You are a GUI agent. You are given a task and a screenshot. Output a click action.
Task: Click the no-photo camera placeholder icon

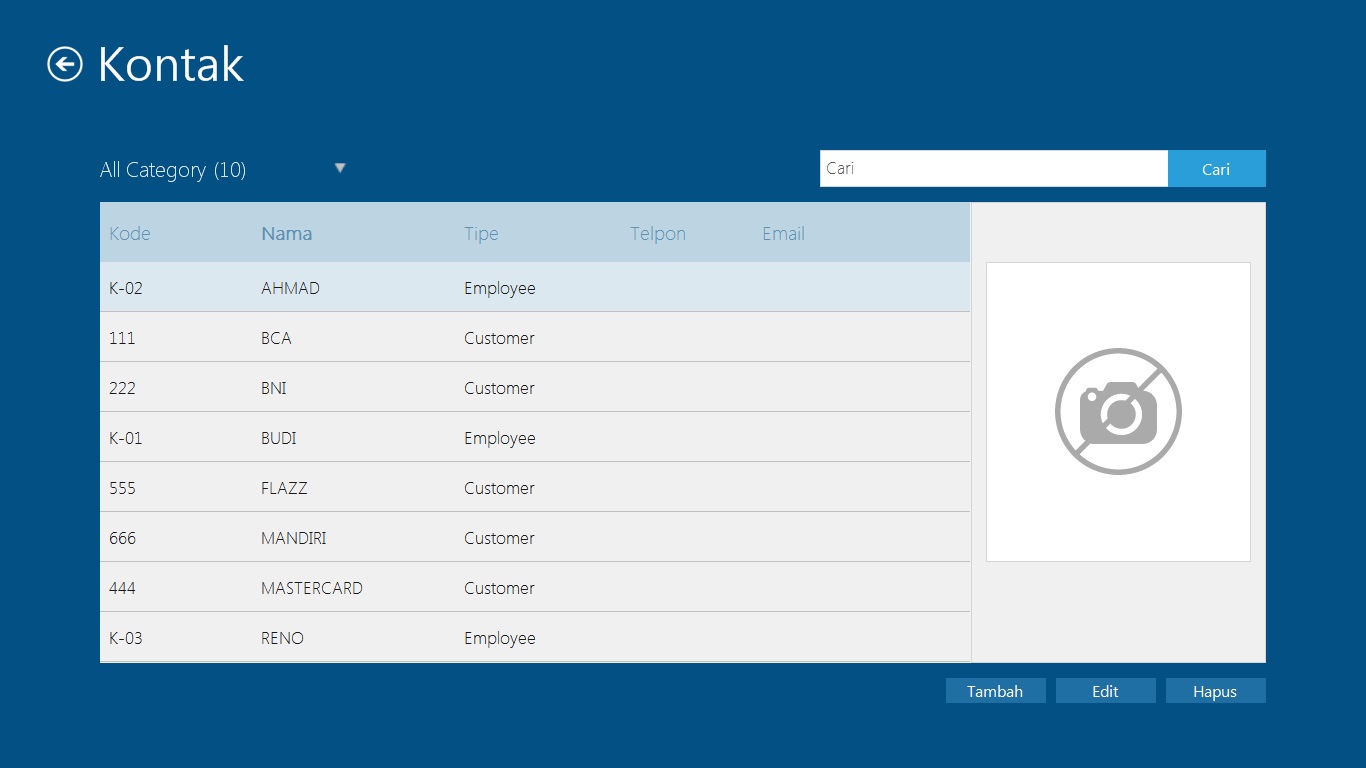(x=1118, y=411)
